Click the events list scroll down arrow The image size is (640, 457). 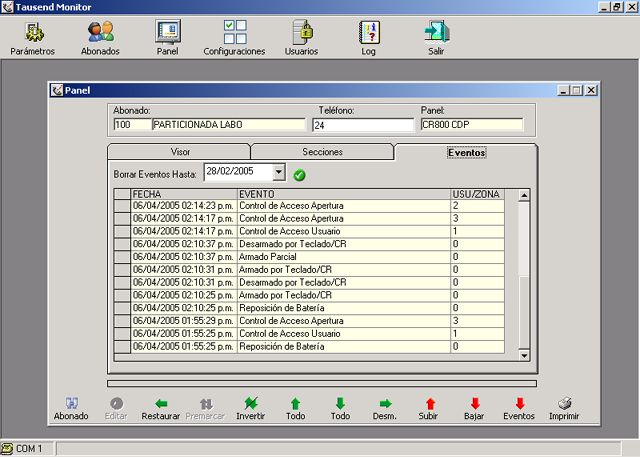click(524, 355)
